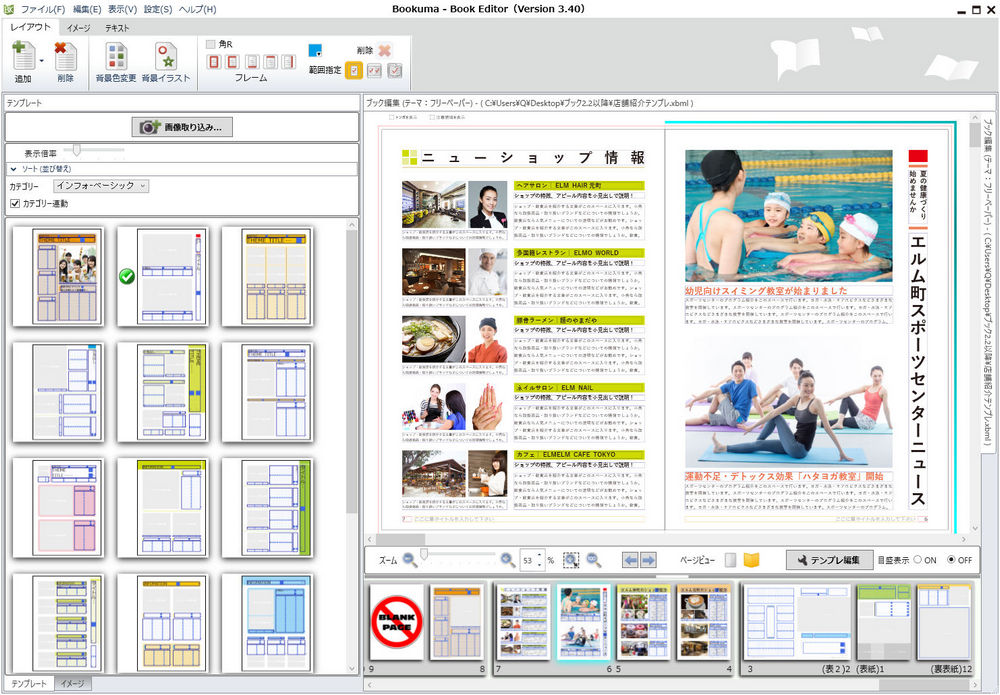Uncheck the カテゴリー連動 checkbox
This screenshot has width=1000, height=695.
pos(15,204)
